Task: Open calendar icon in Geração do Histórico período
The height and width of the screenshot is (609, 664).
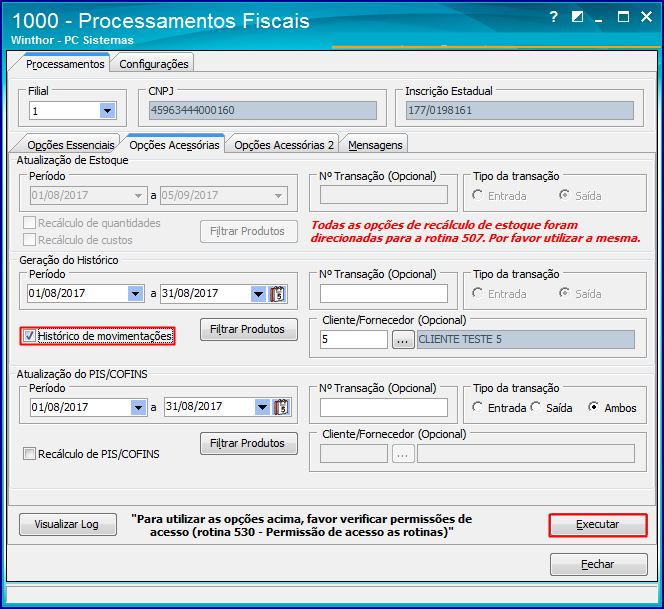Action: coord(278,293)
